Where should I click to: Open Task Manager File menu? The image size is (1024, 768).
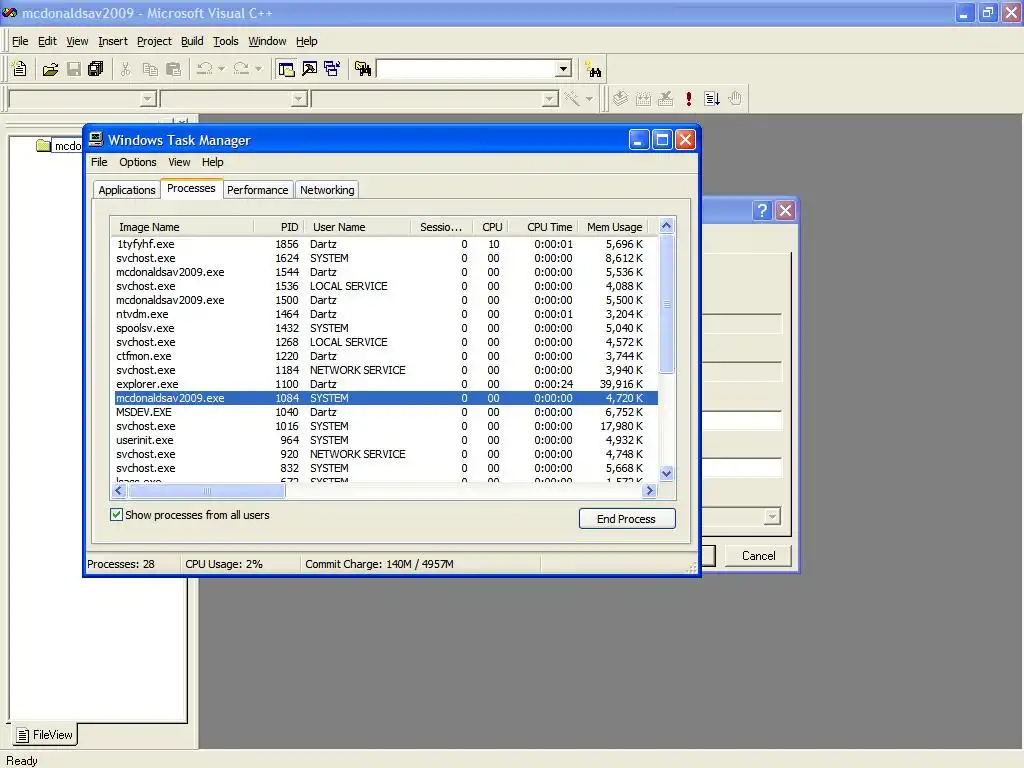click(x=99, y=162)
